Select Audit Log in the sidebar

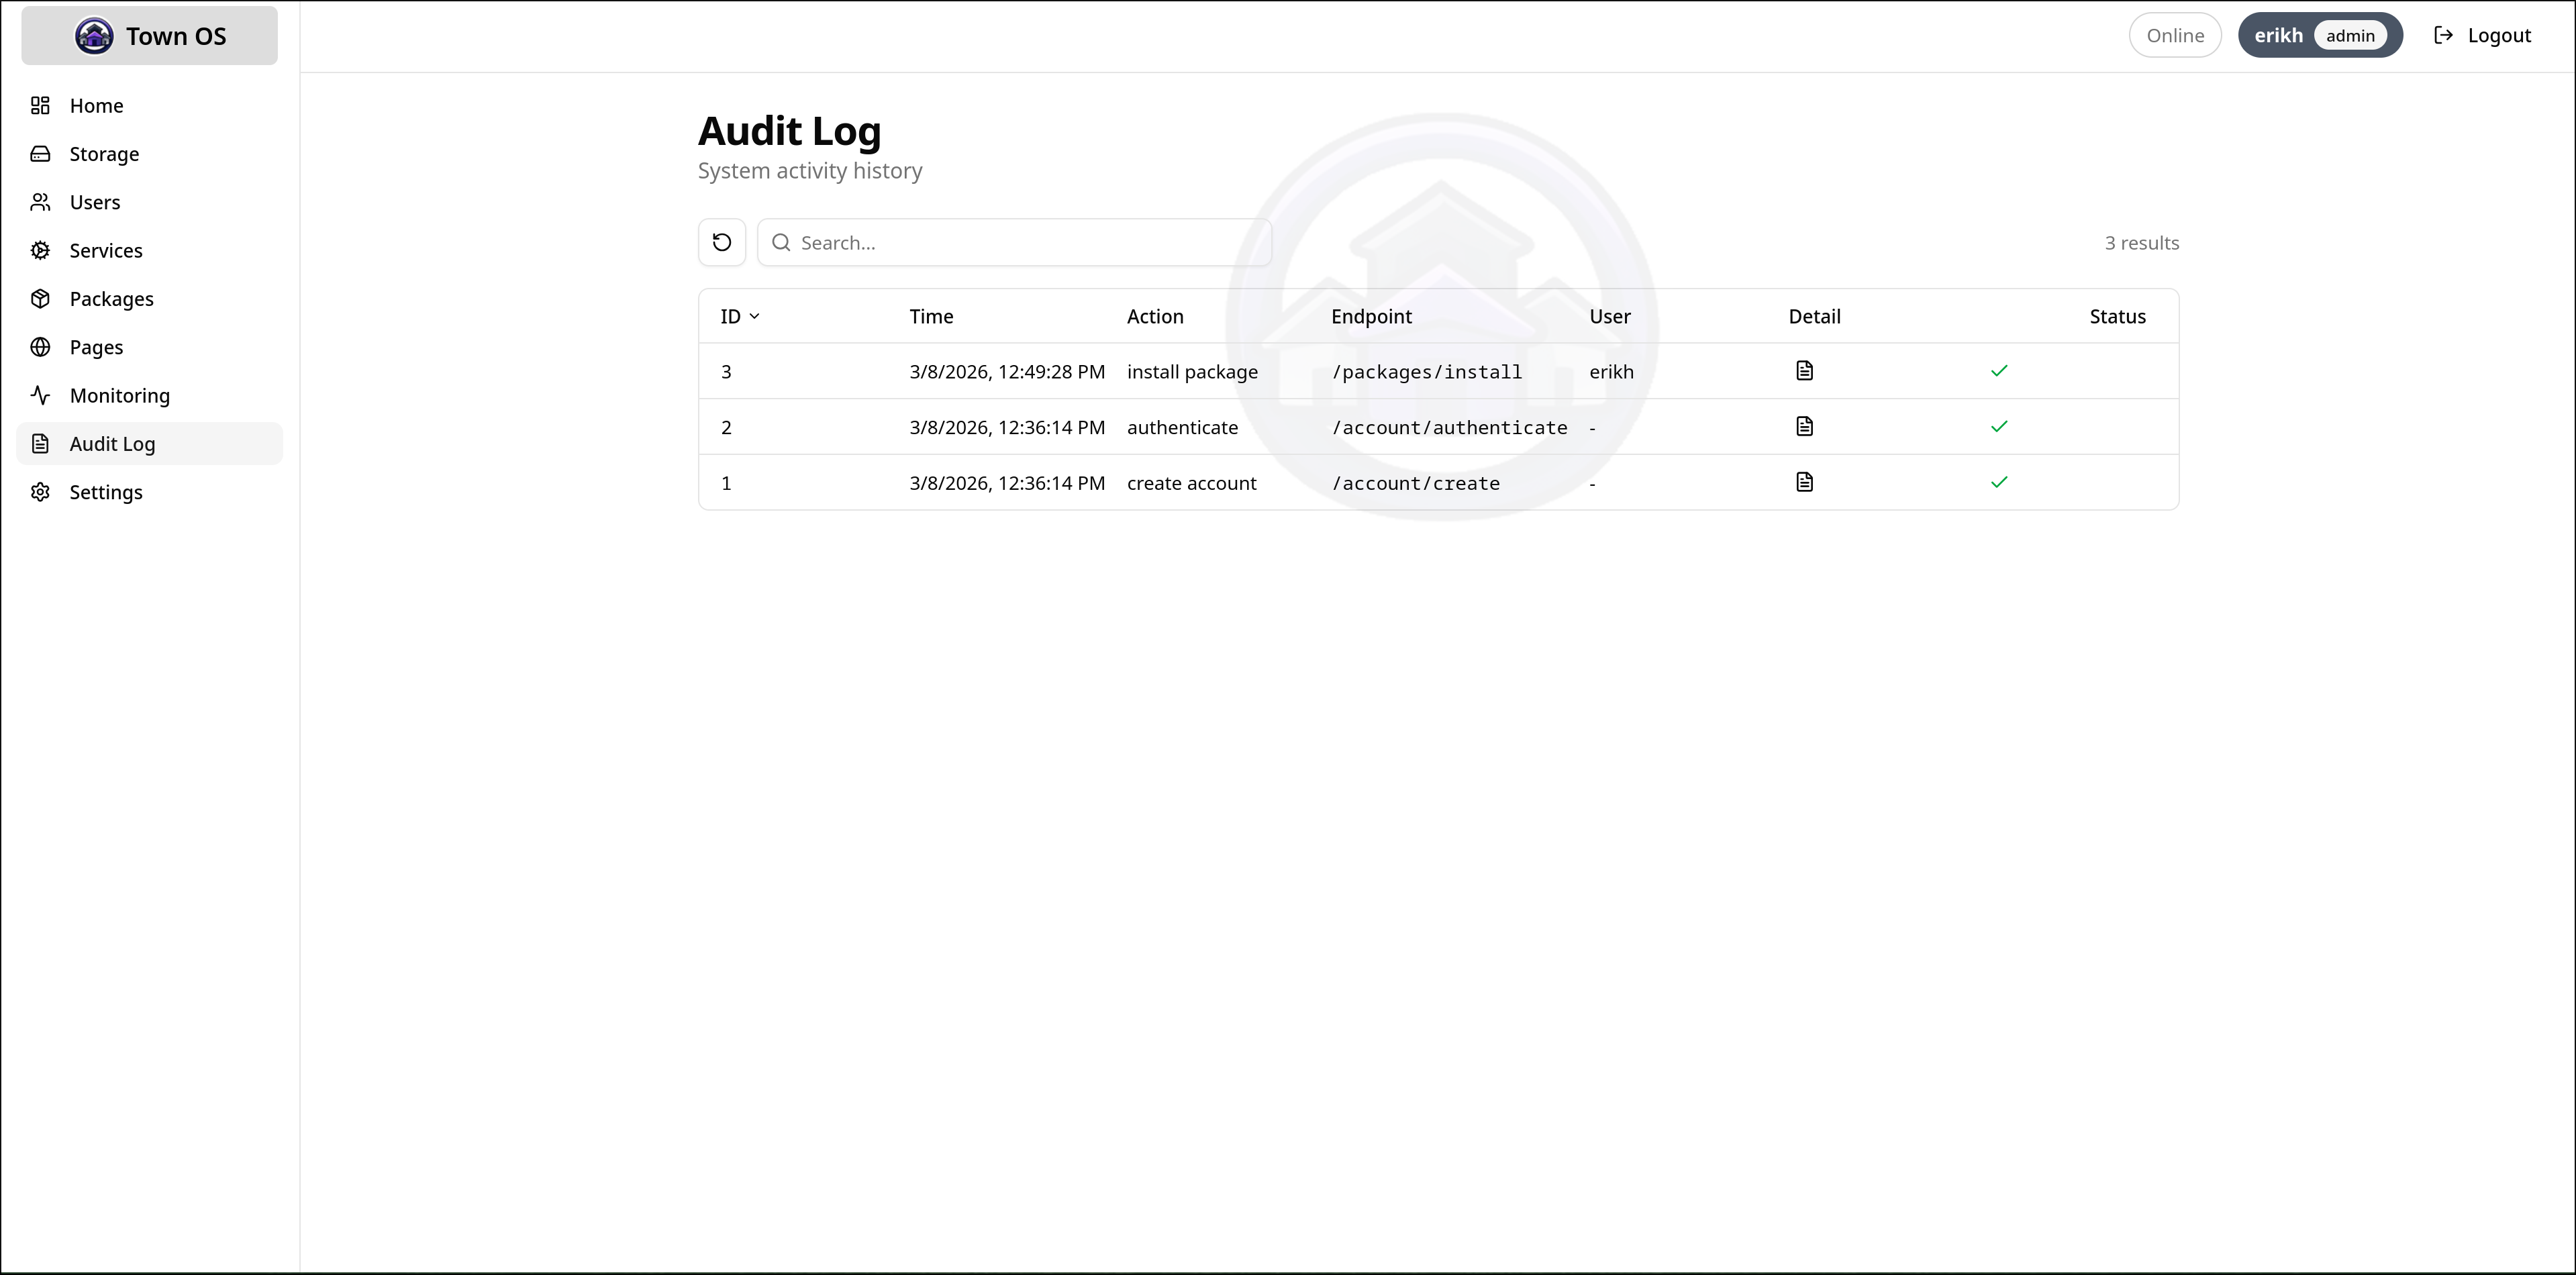point(112,443)
